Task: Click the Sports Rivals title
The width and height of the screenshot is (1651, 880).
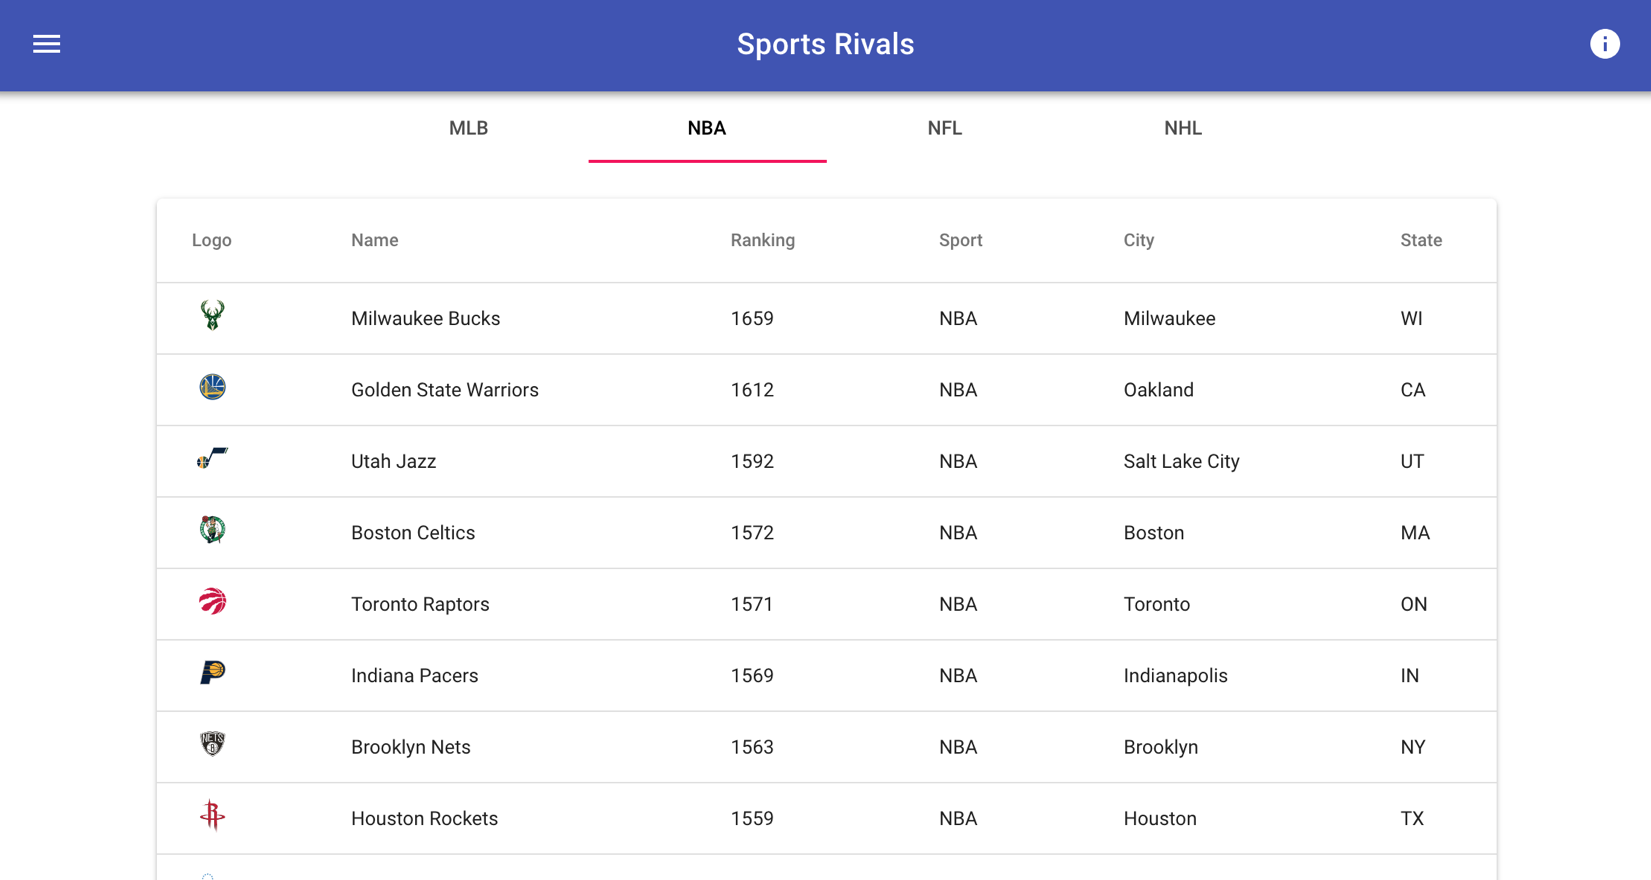Action: coord(826,44)
